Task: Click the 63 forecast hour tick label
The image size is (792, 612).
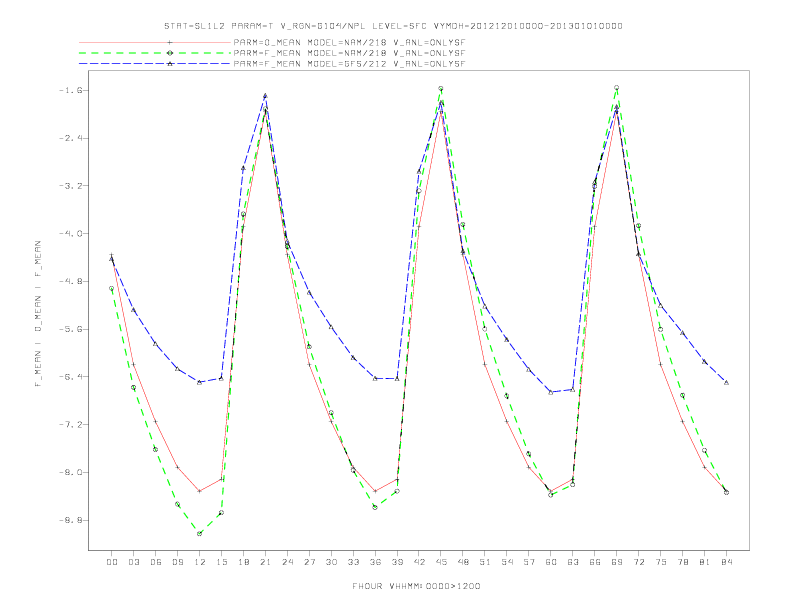Action: (573, 562)
